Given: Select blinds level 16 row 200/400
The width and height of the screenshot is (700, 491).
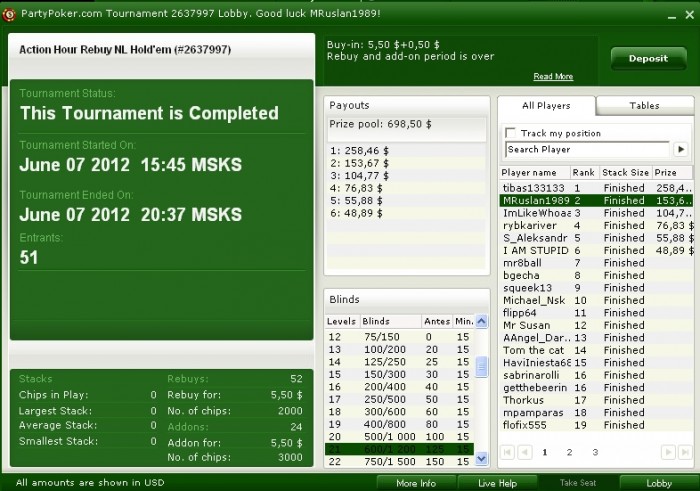Looking at the screenshot, I should 400,387.
